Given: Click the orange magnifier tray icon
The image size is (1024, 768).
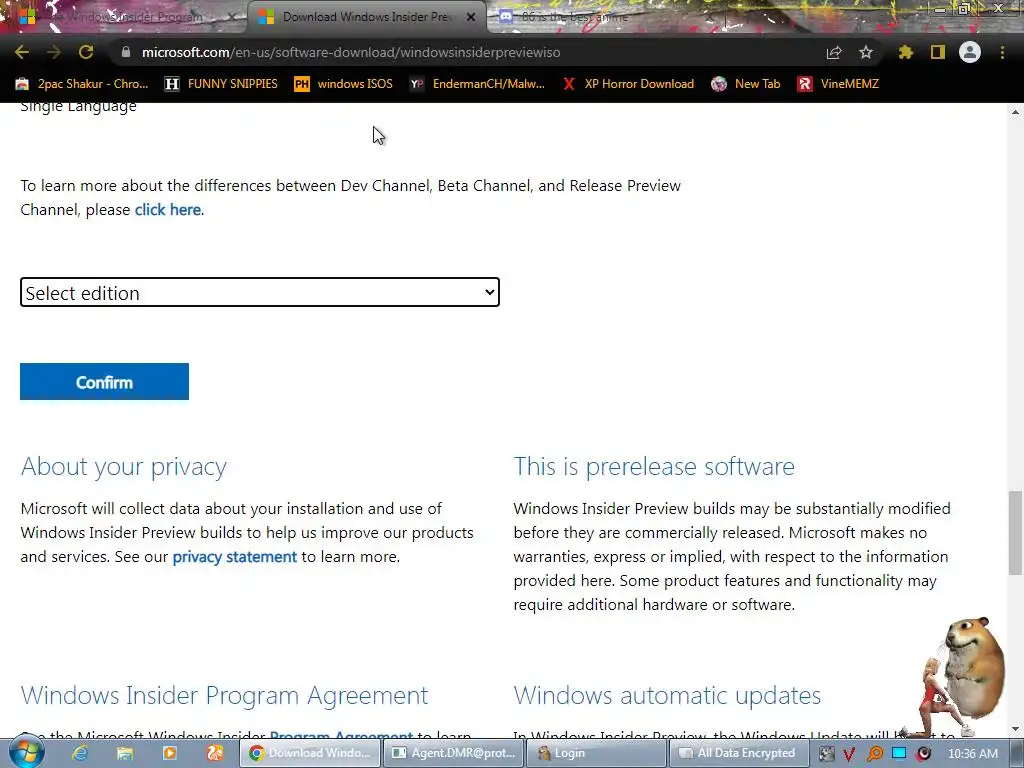Looking at the screenshot, I should pos(874,754).
